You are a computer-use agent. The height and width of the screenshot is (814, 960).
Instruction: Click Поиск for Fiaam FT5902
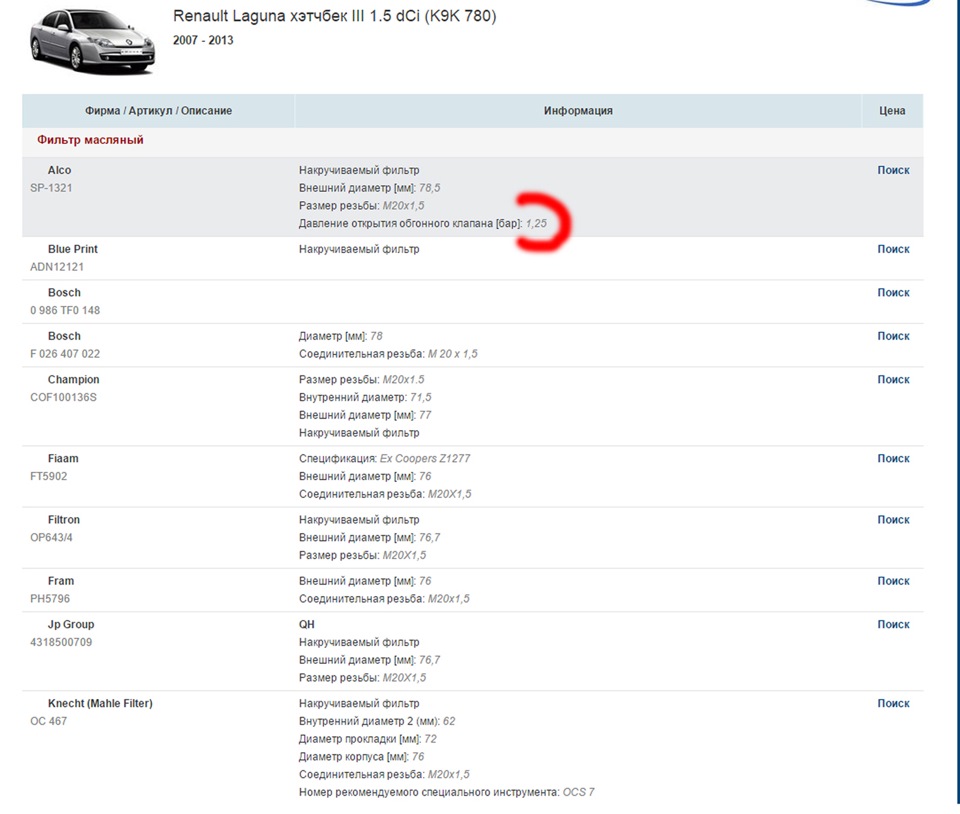point(893,458)
